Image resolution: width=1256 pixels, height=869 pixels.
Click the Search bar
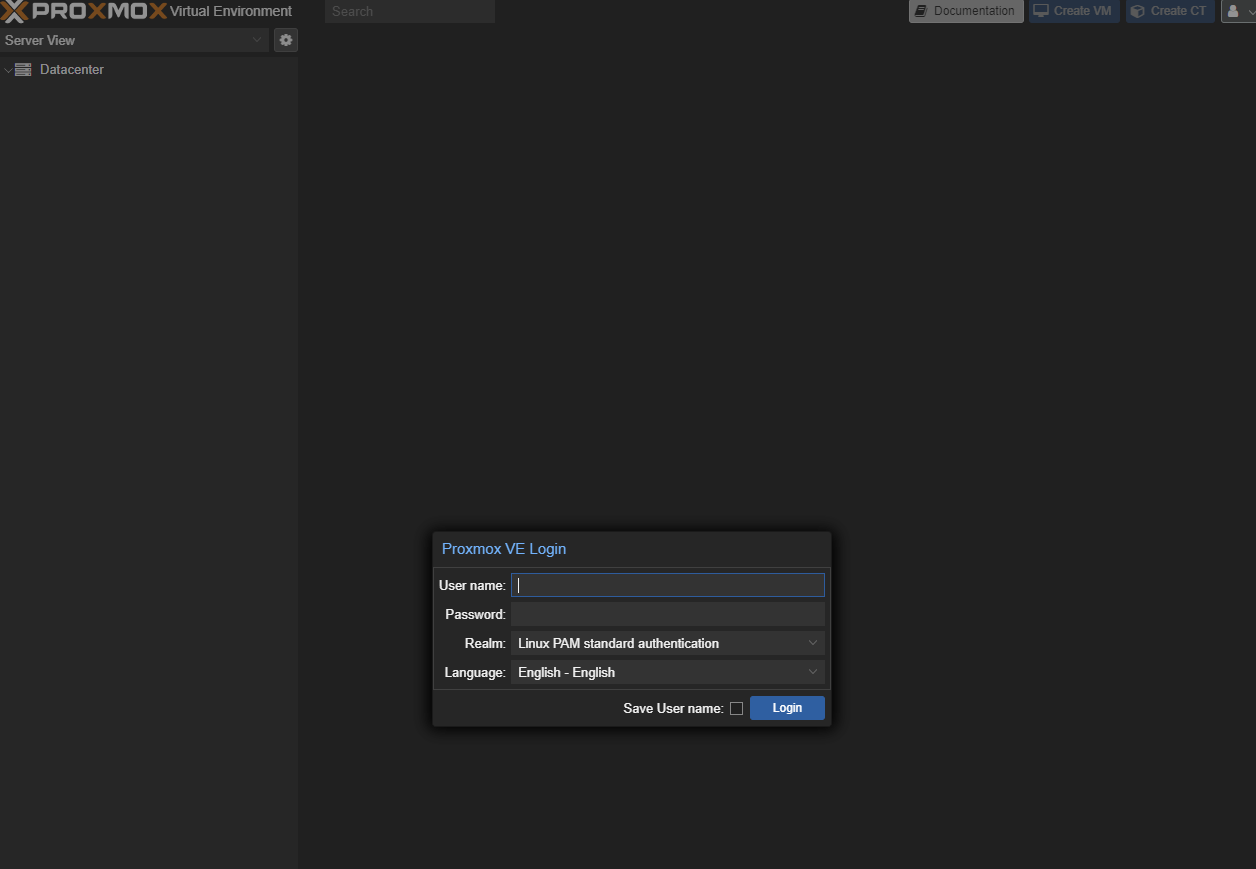[x=409, y=11]
